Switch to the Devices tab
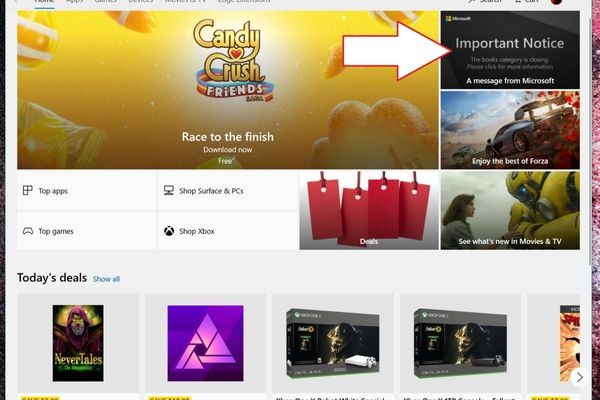600x400 pixels. 140,2
